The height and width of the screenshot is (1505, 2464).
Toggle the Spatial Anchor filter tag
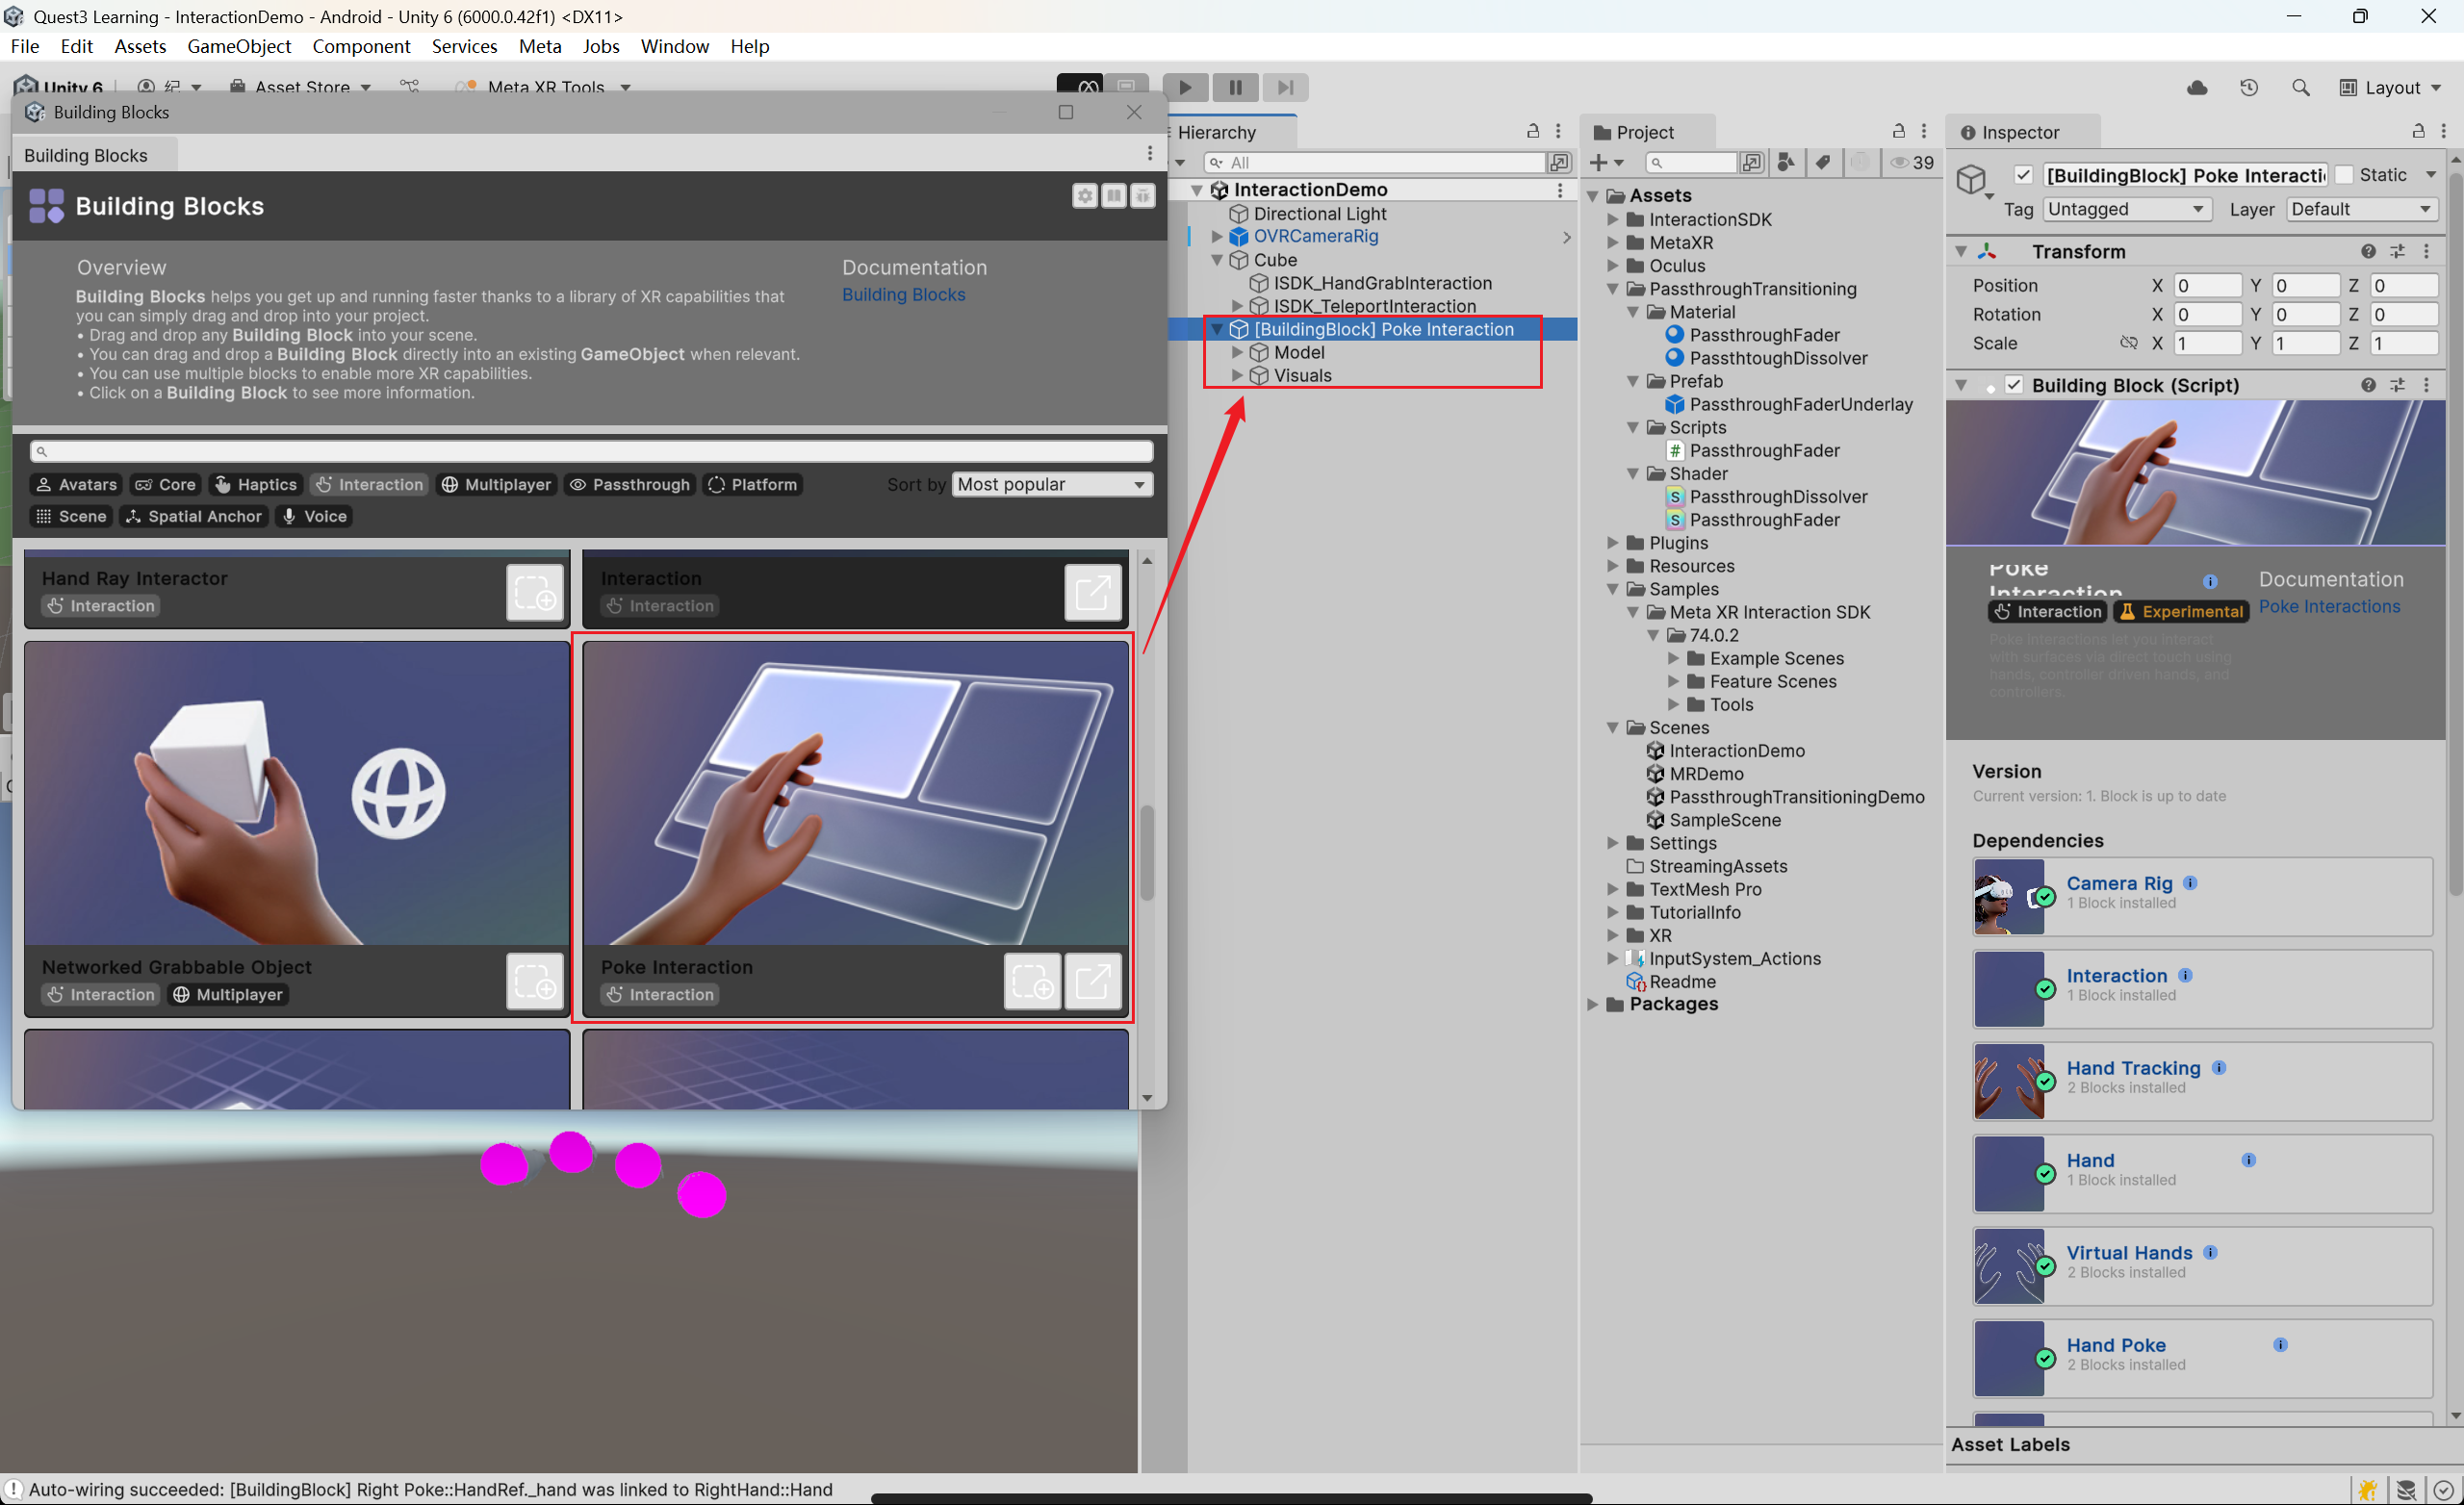(x=194, y=517)
